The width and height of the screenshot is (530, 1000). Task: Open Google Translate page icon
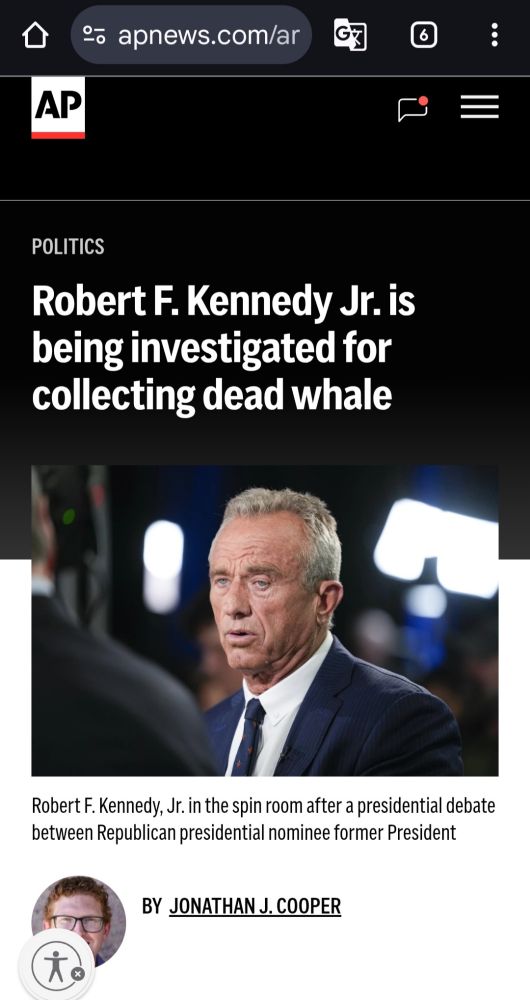point(350,34)
